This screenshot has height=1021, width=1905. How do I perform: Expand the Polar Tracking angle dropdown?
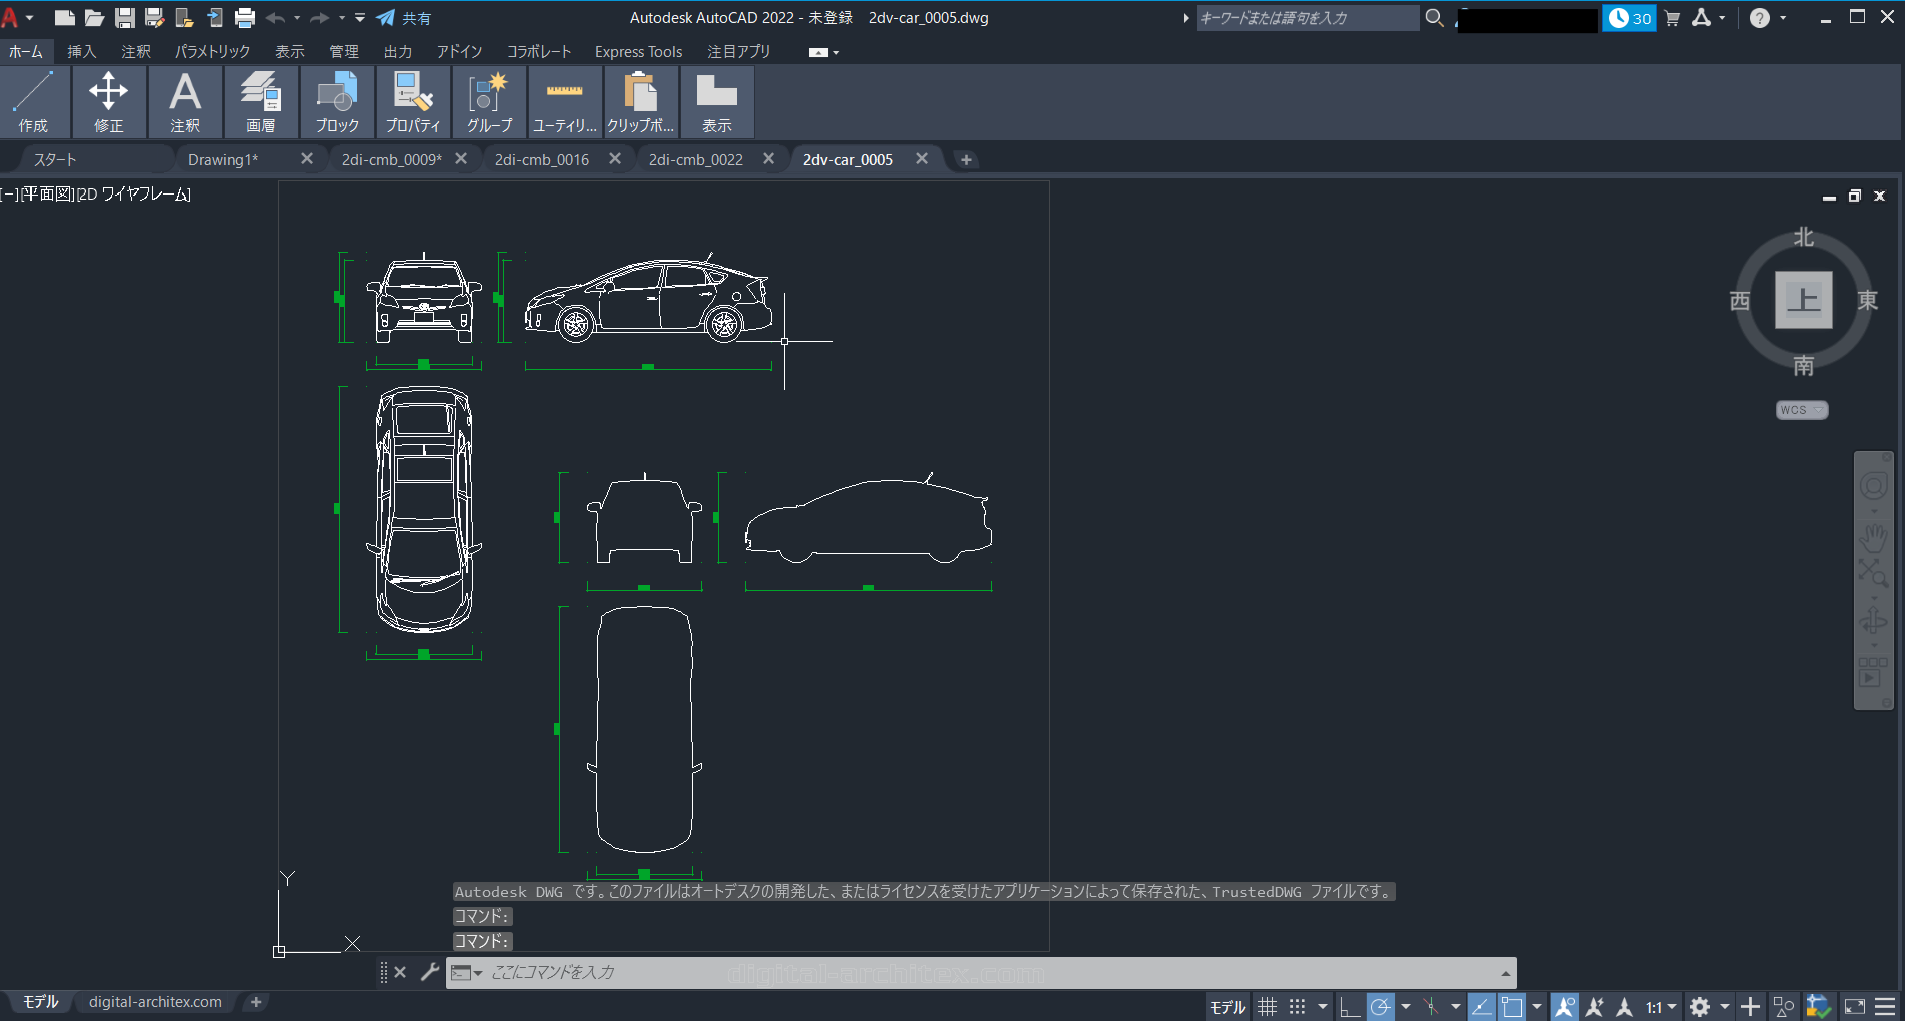(x=1406, y=1007)
